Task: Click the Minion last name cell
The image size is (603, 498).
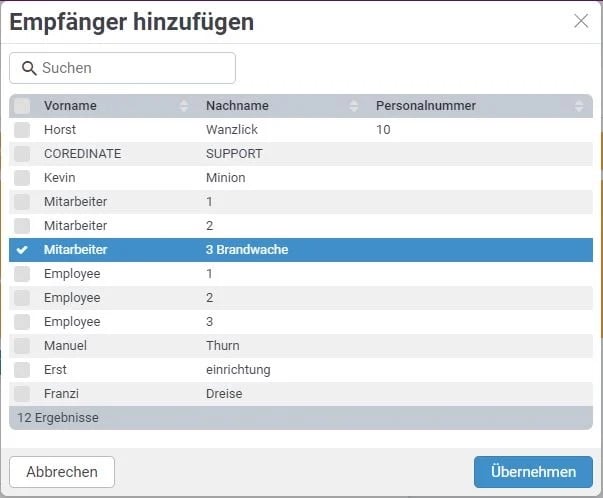Action: pos(226,178)
